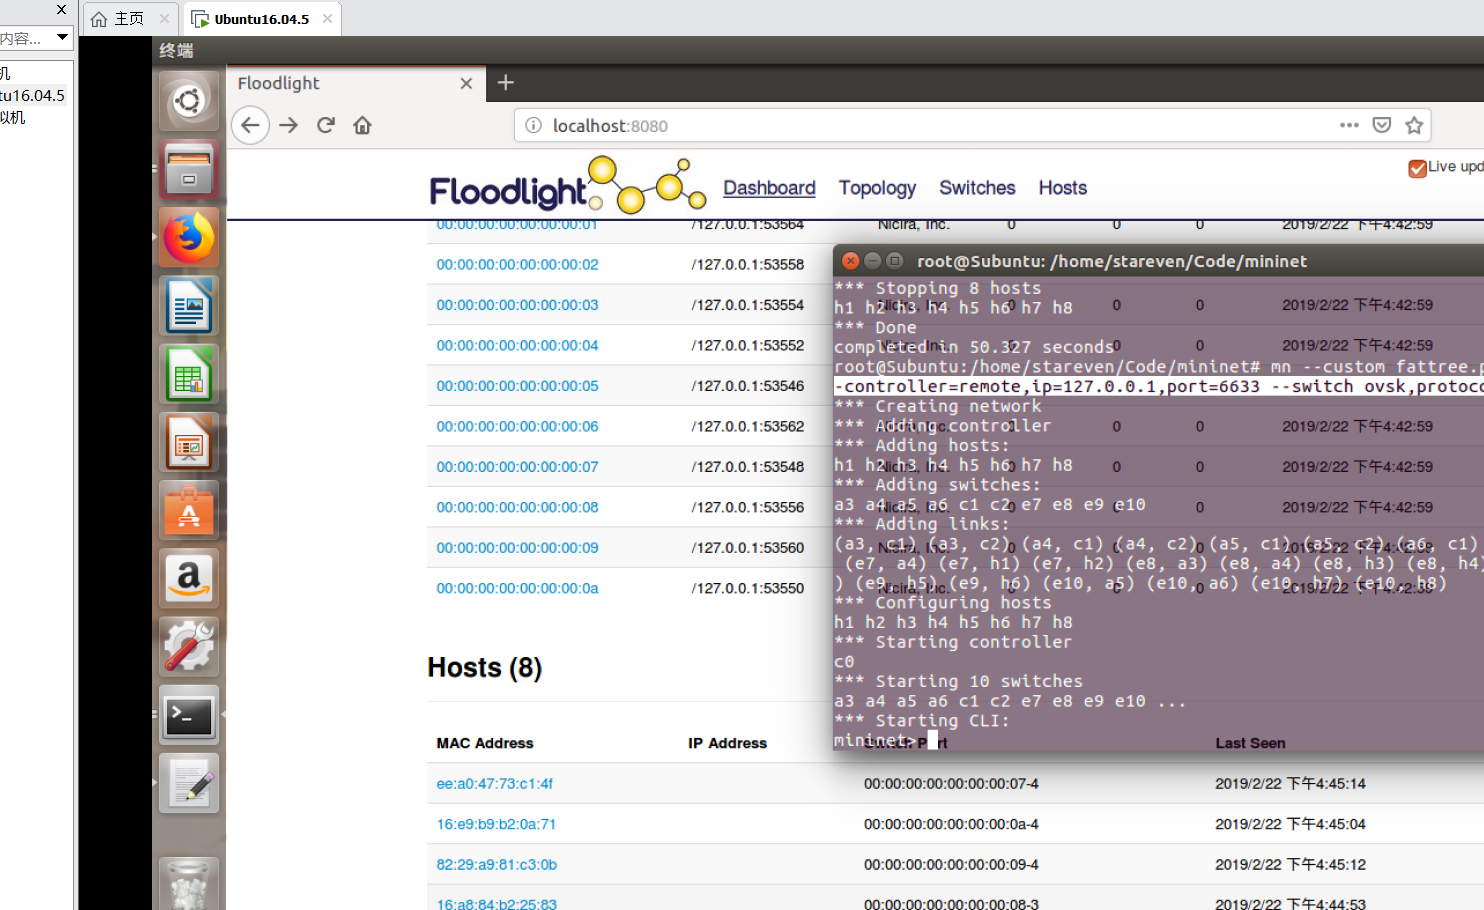Screen dimensions: 1484x910
Task: Open LibreOffice Calc dock icon
Action: pyautogui.click(x=188, y=374)
